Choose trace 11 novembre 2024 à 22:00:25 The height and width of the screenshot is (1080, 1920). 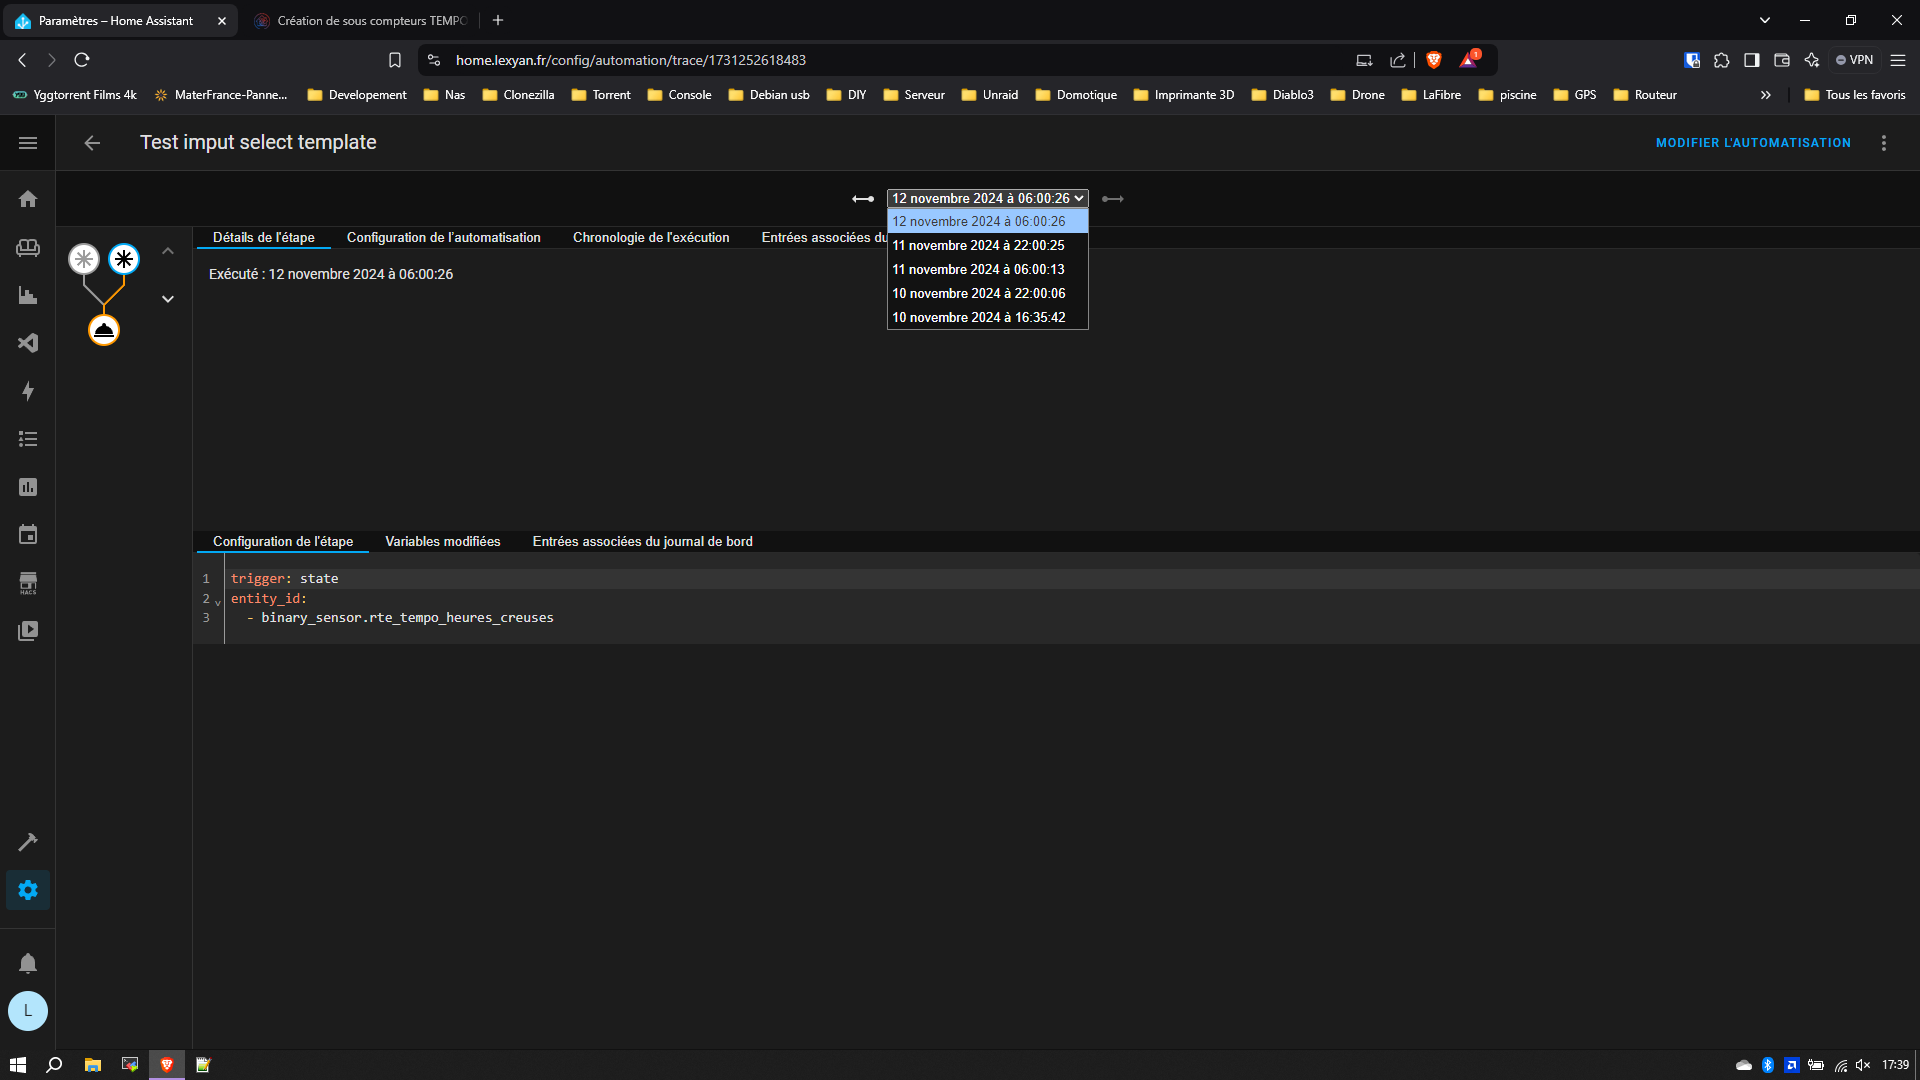point(978,245)
